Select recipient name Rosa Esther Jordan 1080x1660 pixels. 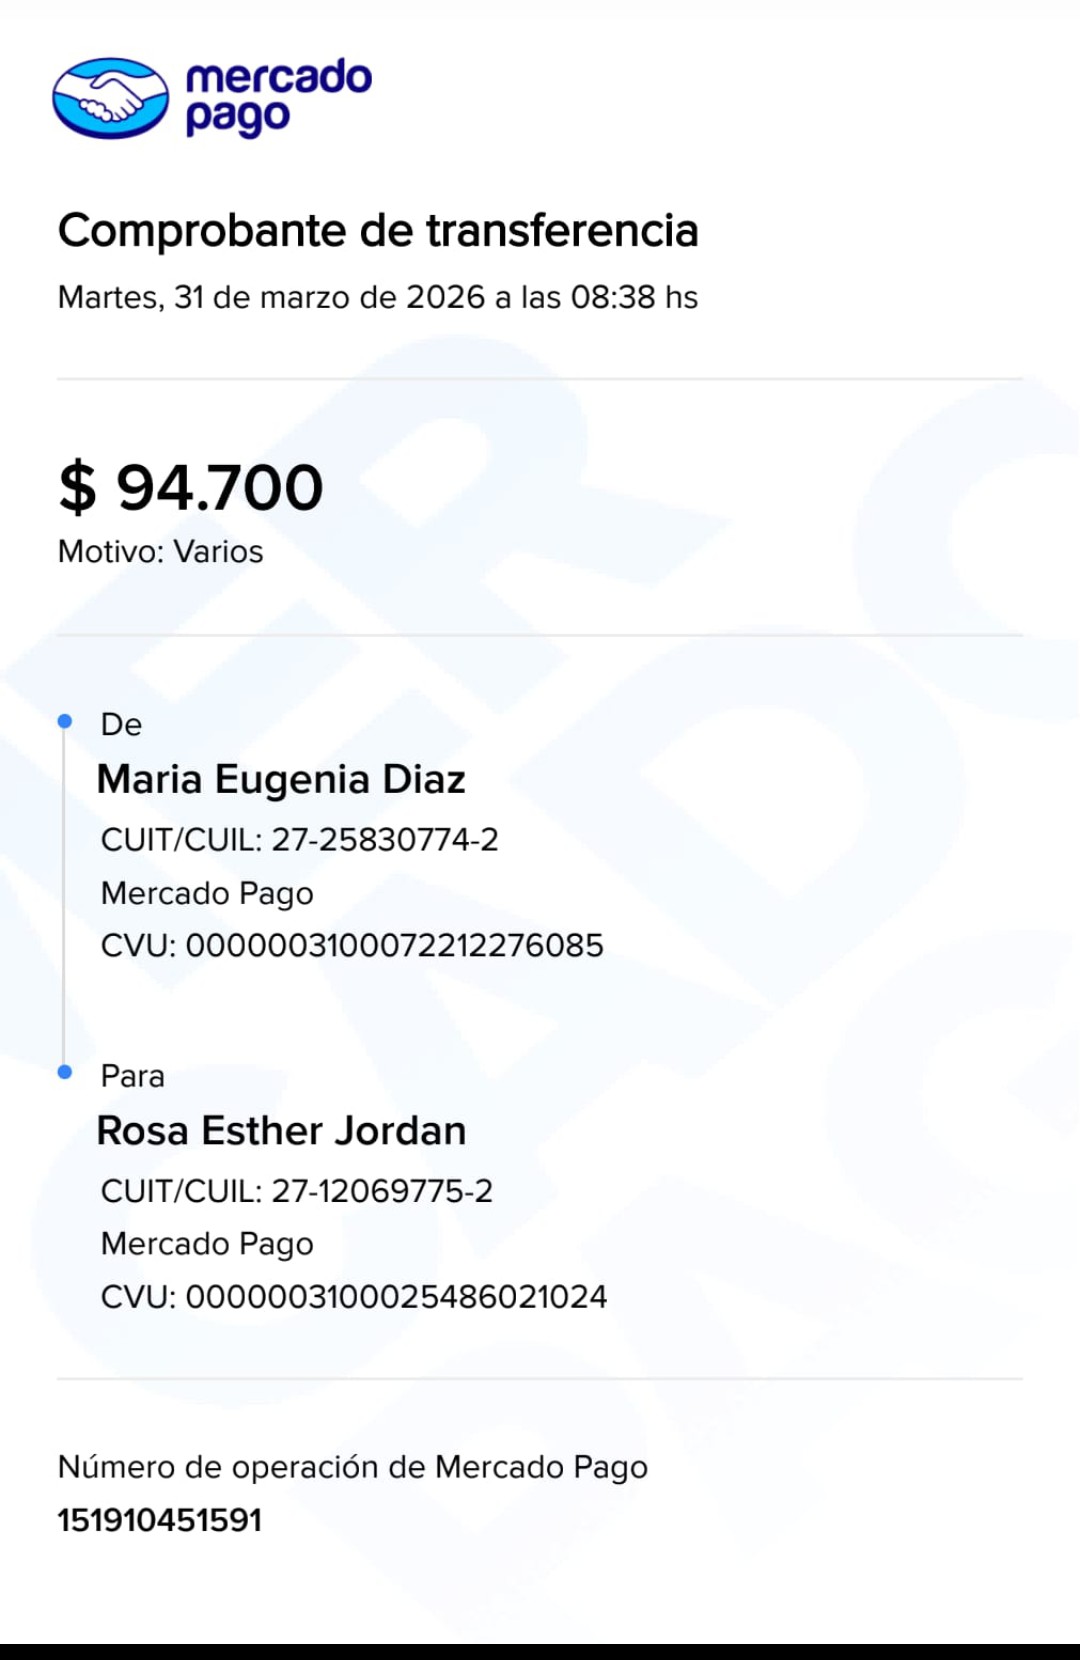point(281,1131)
